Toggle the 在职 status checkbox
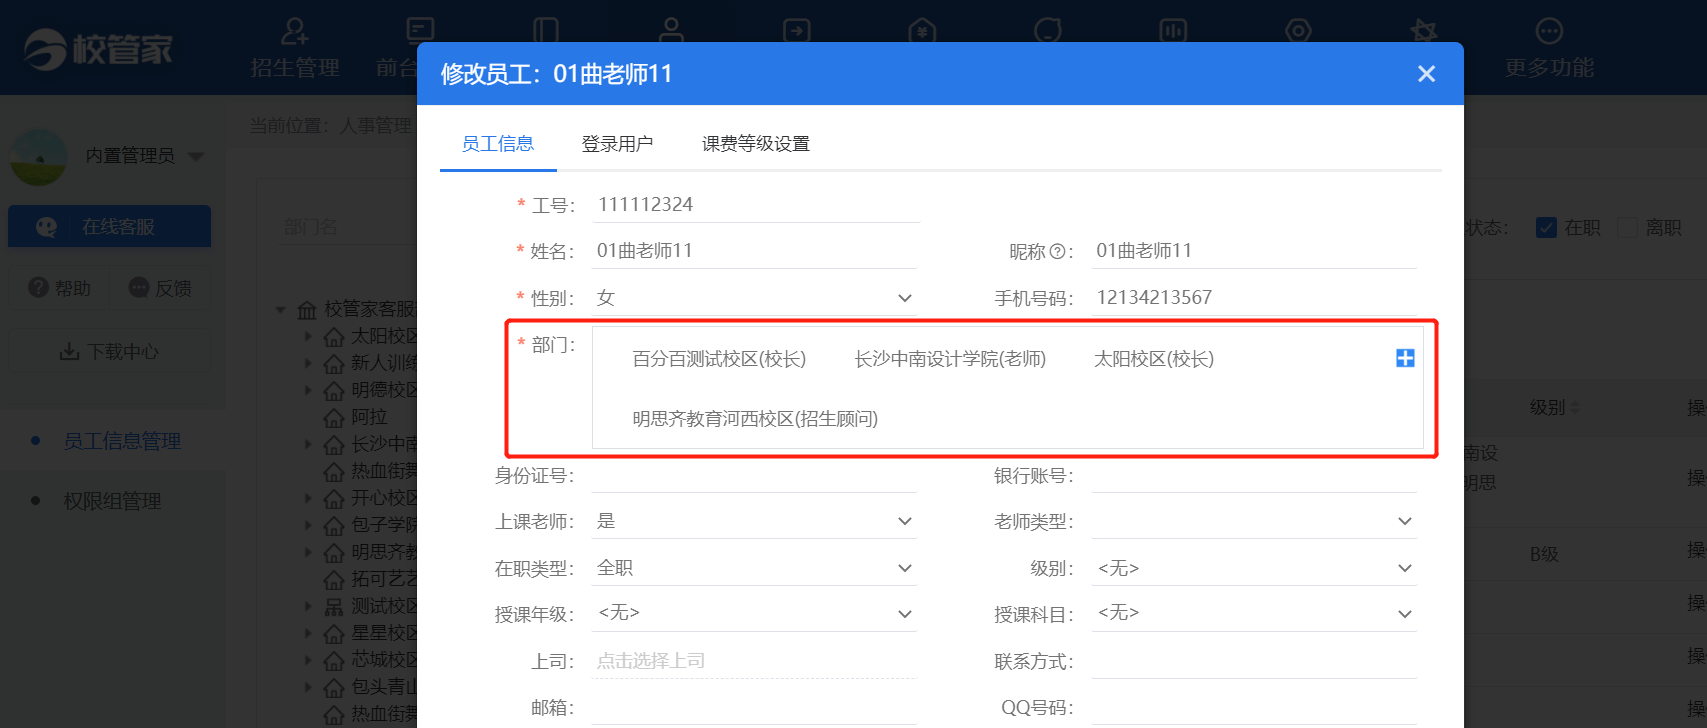The height and width of the screenshot is (728, 1707). (1546, 228)
